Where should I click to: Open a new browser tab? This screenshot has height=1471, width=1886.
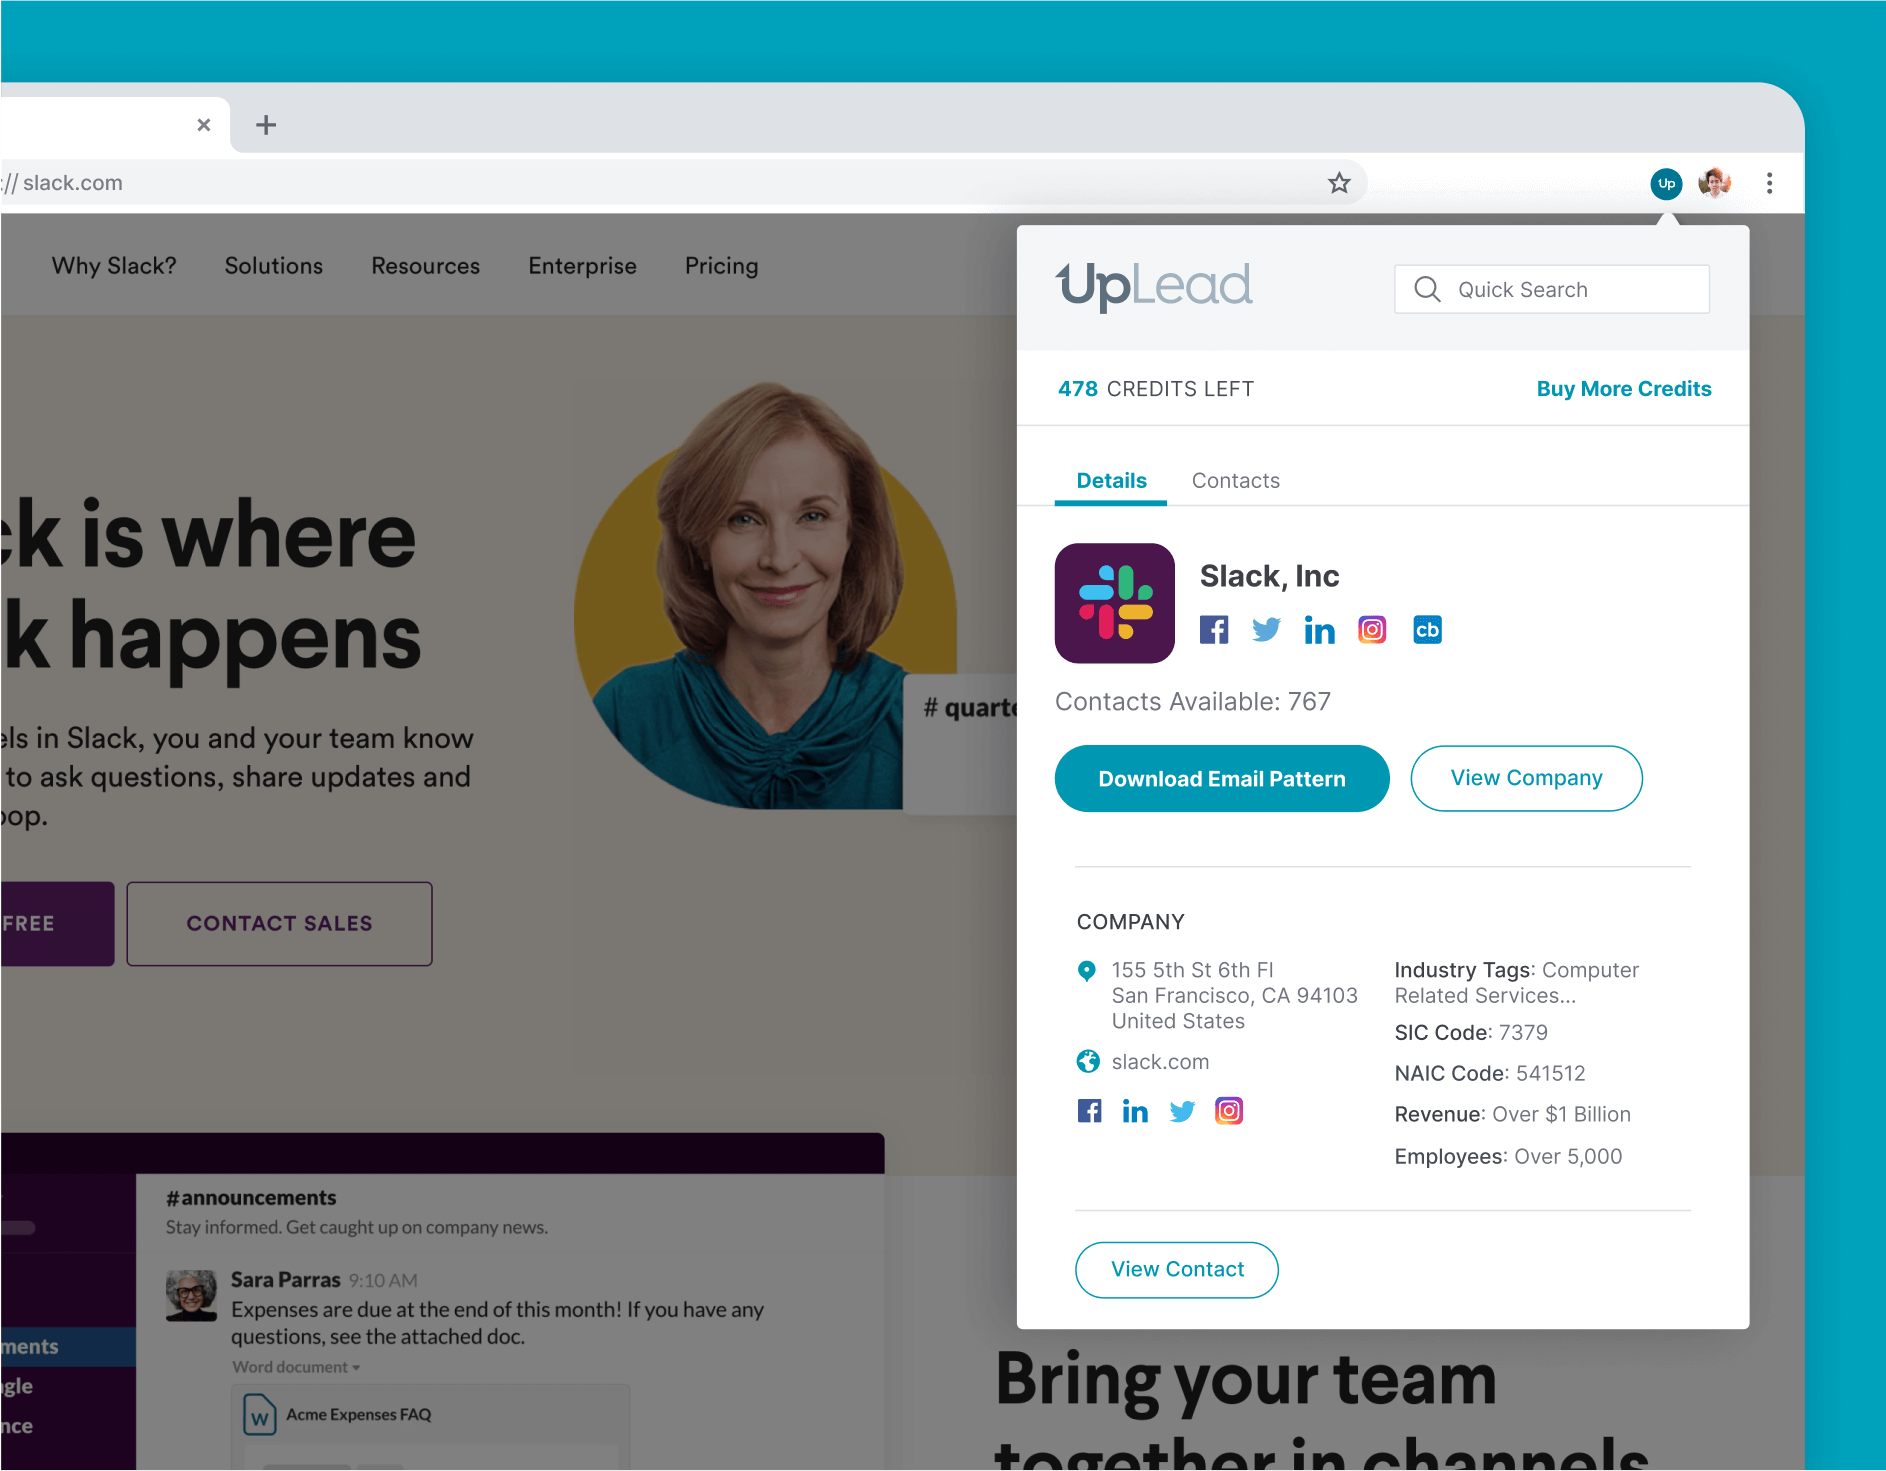pos(266,125)
